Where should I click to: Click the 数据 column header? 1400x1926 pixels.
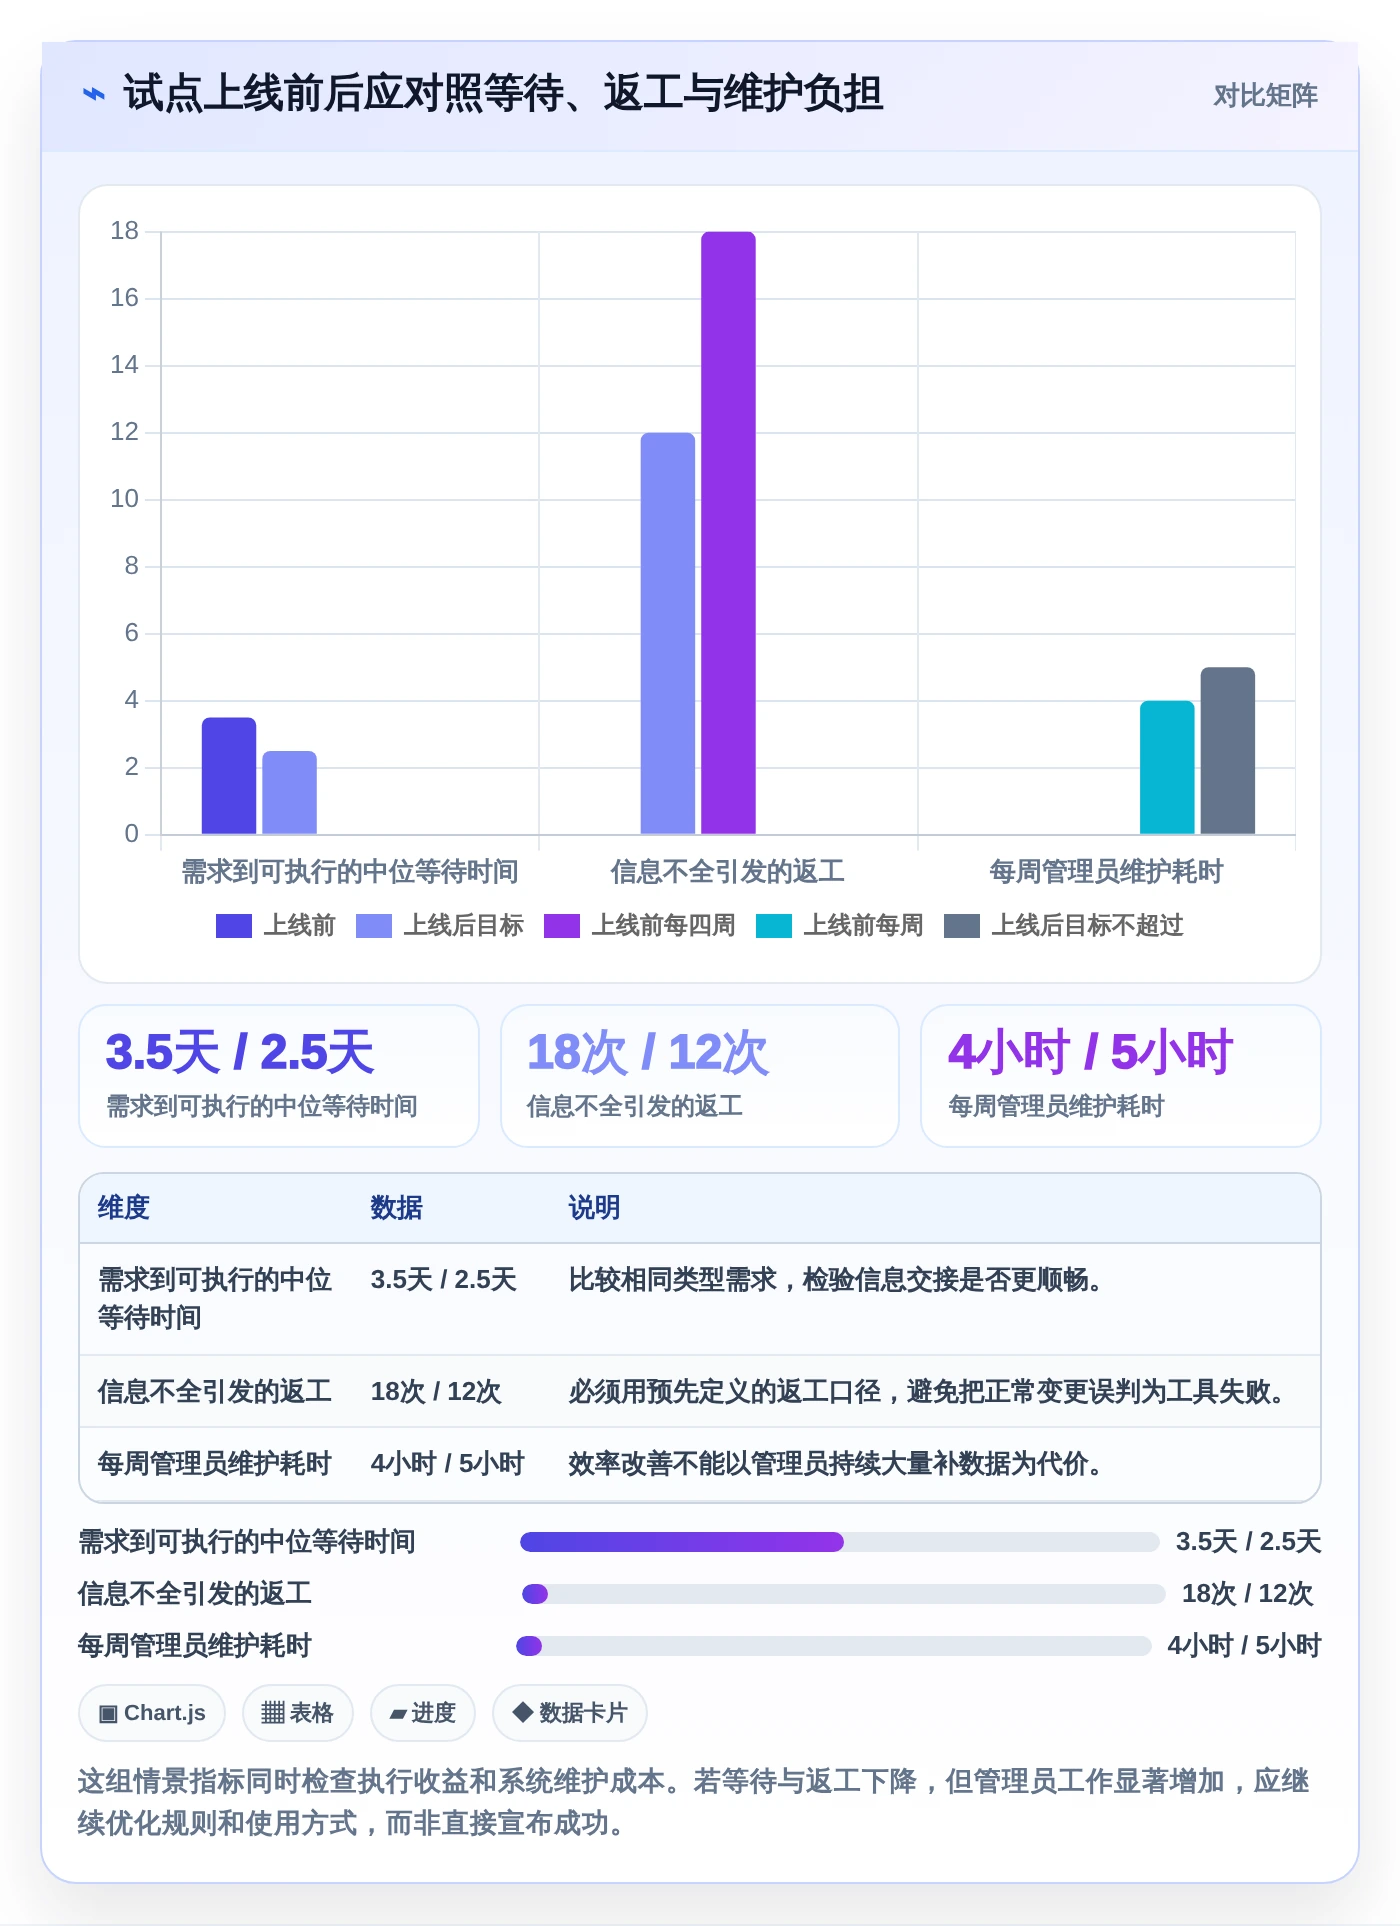(x=397, y=1208)
